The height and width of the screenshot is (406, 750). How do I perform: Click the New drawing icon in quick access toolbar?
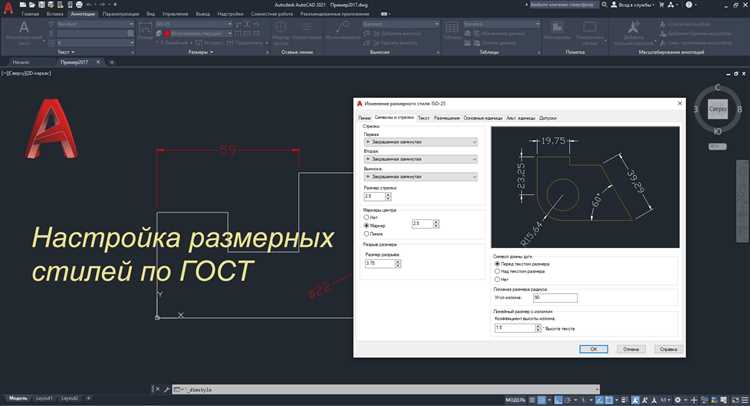coord(22,5)
